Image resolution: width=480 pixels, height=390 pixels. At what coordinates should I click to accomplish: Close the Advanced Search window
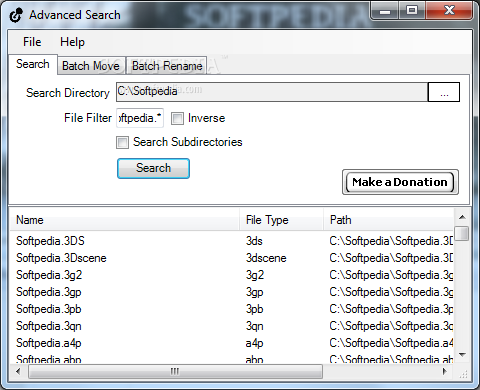click(x=449, y=11)
